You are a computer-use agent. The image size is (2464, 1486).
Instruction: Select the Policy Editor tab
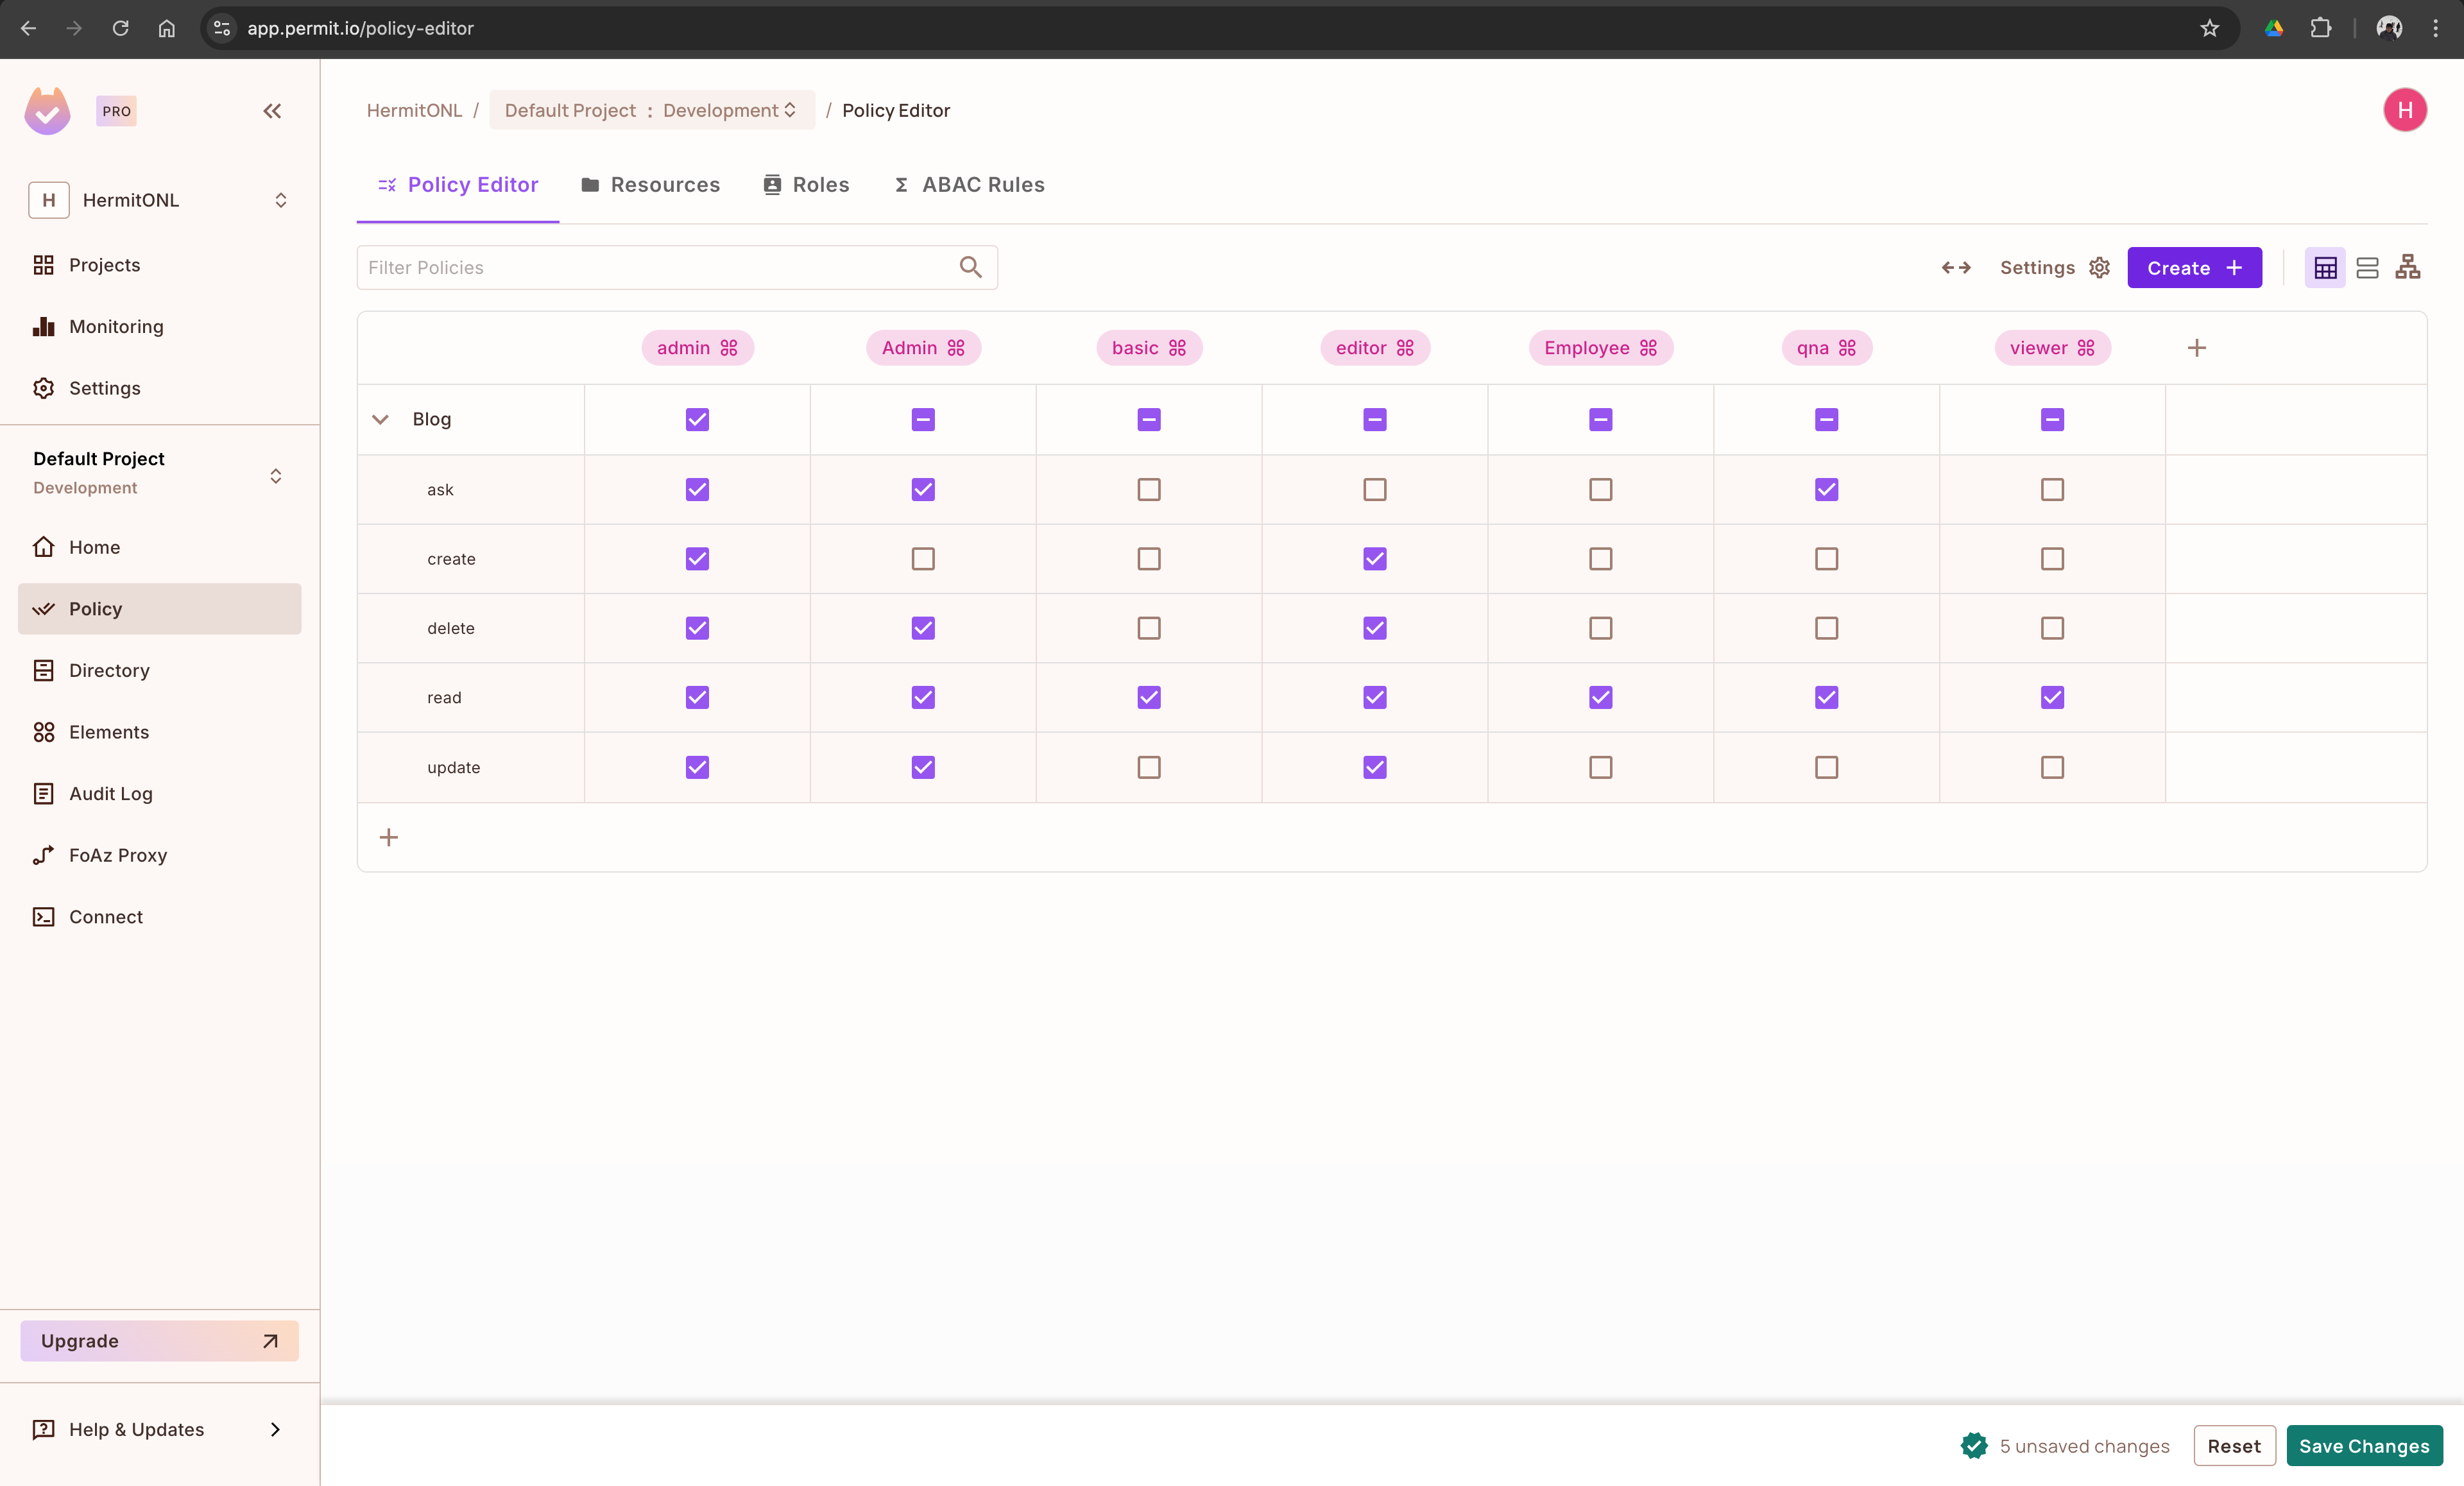[458, 185]
